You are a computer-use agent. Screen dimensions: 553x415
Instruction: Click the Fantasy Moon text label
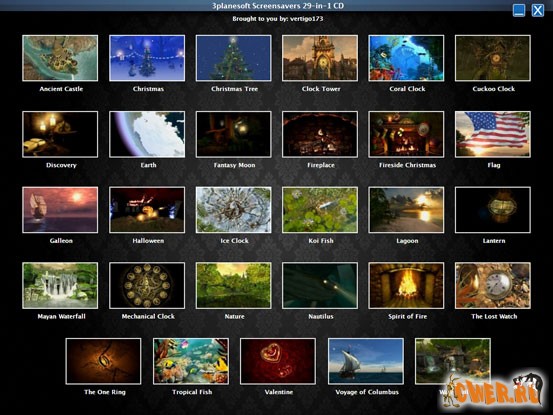[235, 165]
